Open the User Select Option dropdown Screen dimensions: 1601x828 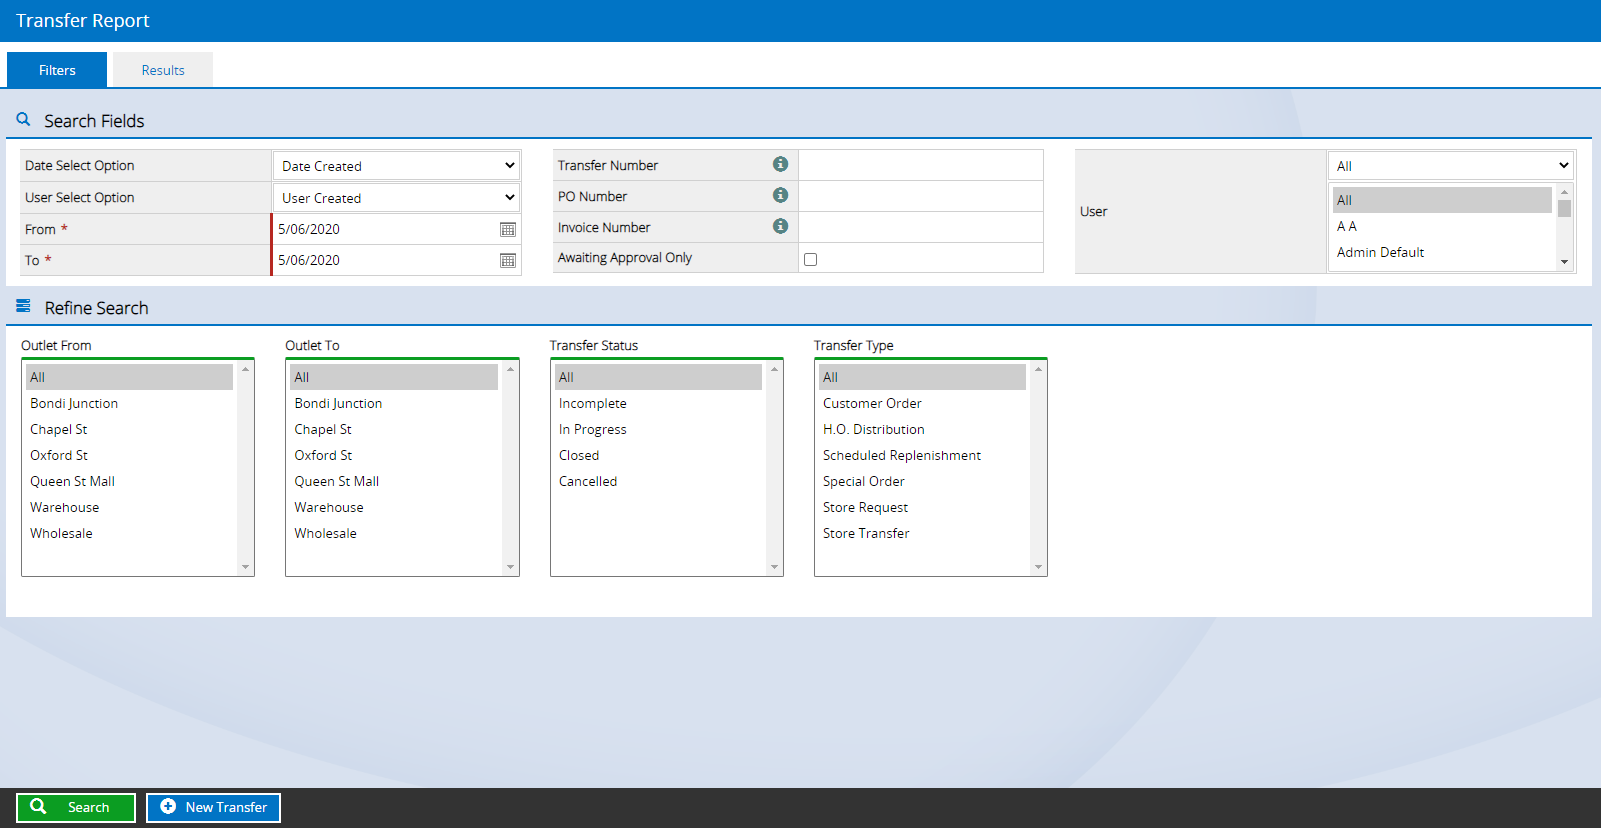397,198
